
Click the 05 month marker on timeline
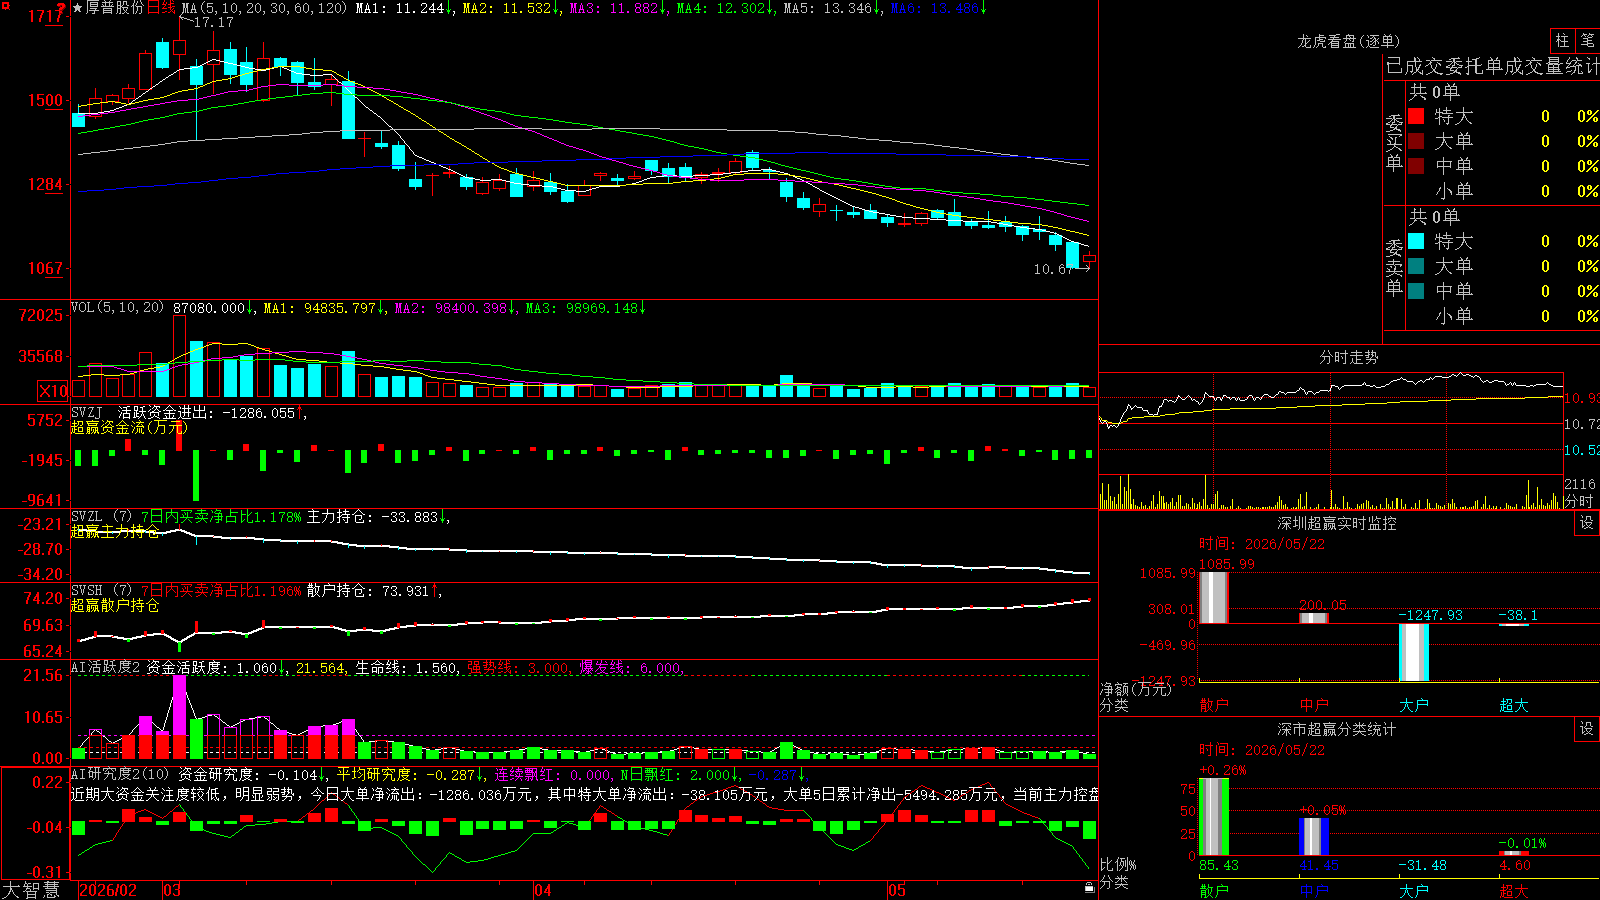click(897, 890)
